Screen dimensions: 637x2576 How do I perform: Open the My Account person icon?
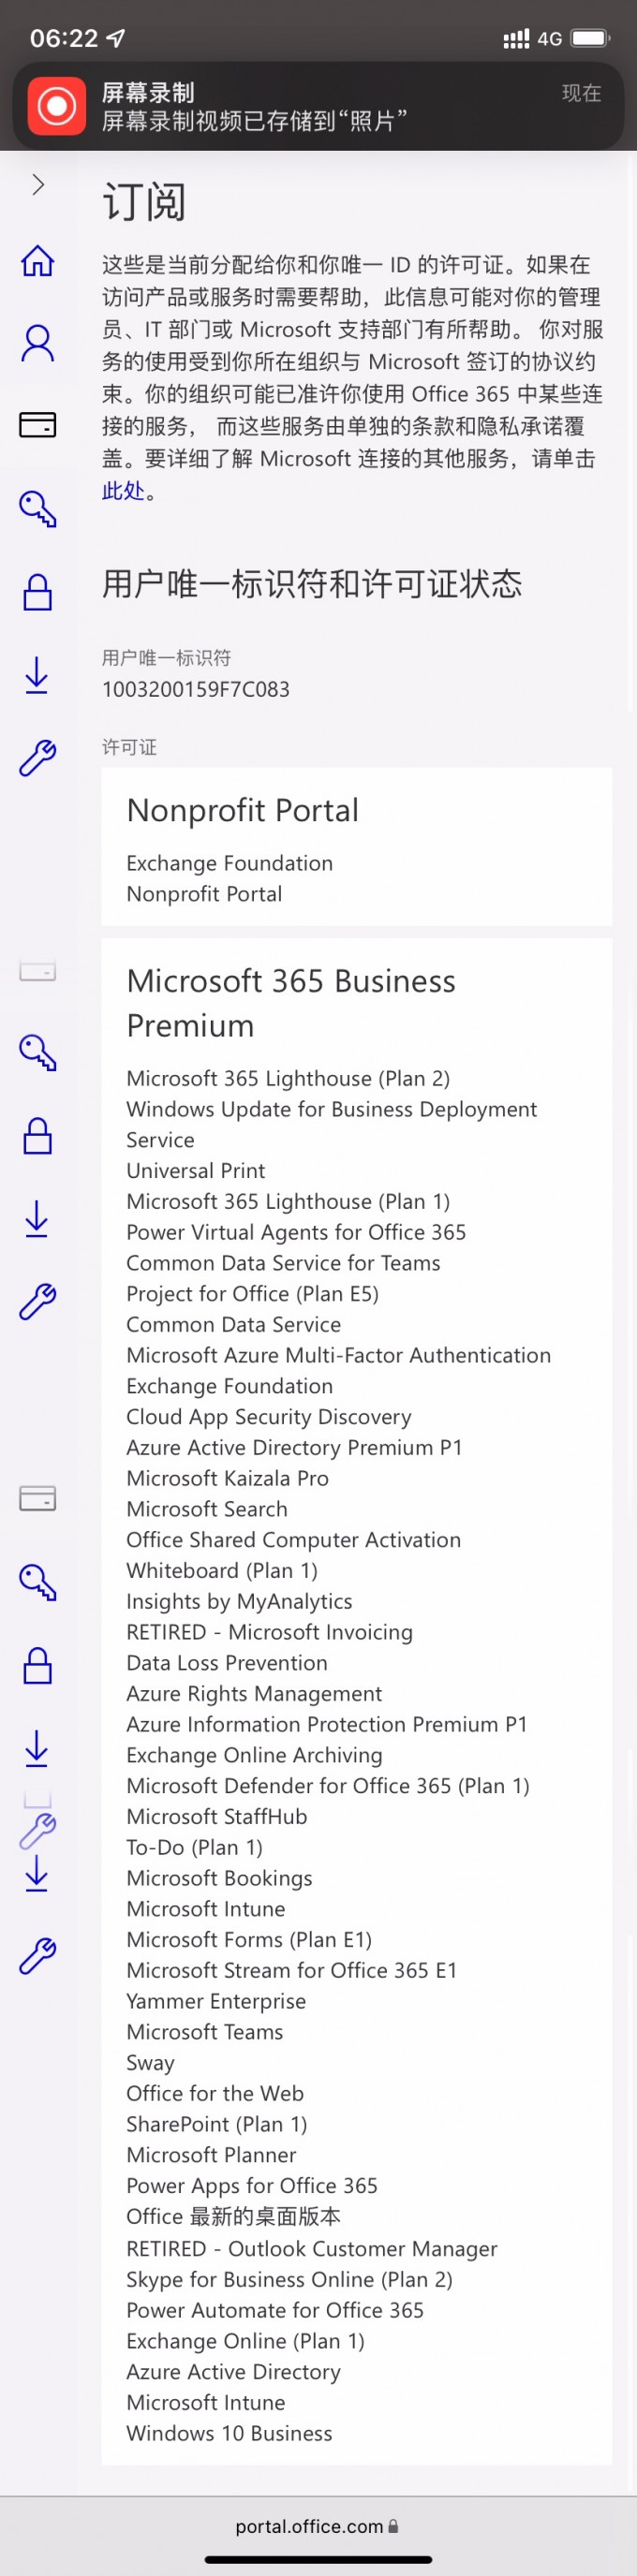click(38, 342)
